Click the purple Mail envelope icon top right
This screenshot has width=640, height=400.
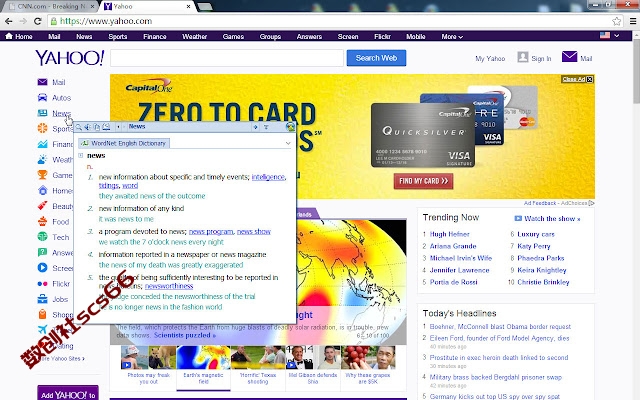pyautogui.click(x=569, y=57)
